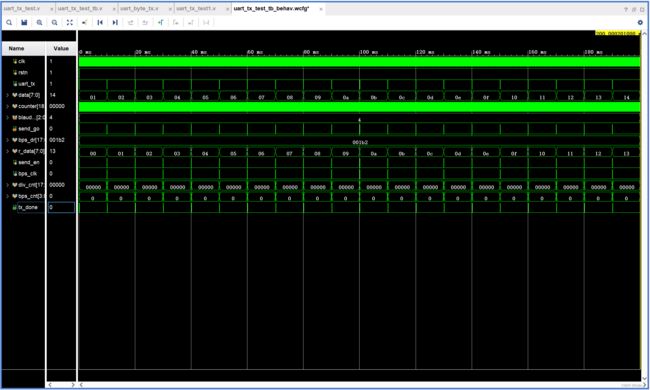Select the uart_tx signal row

coord(24,84)
